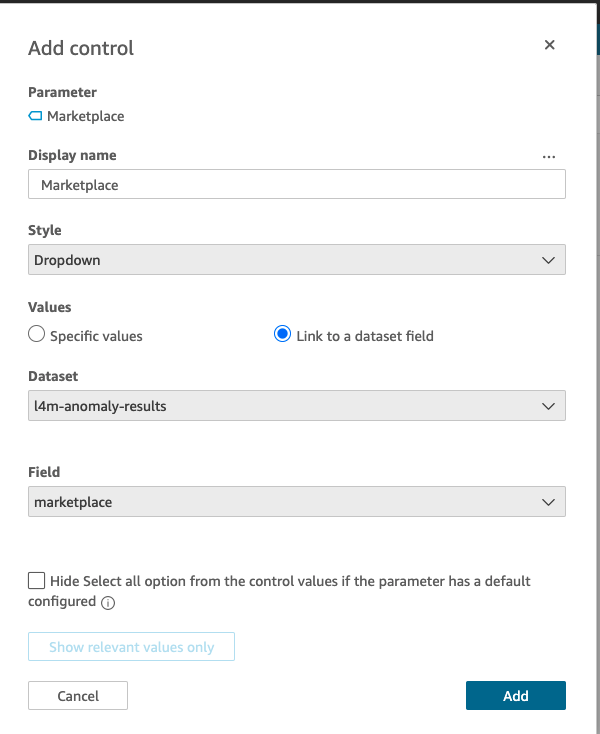Click the Style dropdown chevron arrow
The image size is (600, 734).
click(x=548, y=260)
